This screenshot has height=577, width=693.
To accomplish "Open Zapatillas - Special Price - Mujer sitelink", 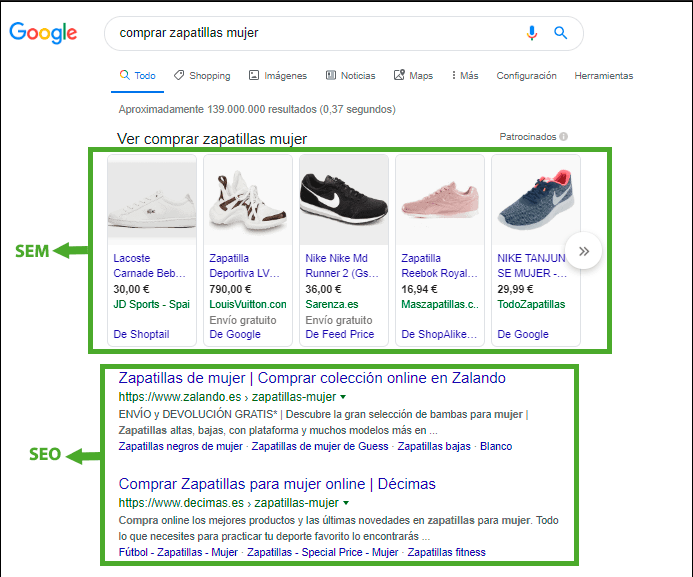I will [x=323, y=553].
